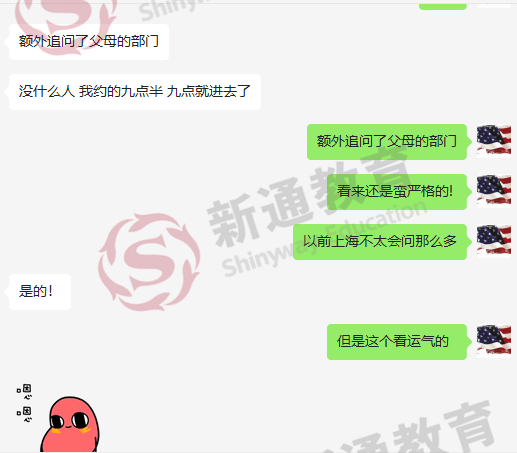Select the green message 但是这个看运气的

pos(397,342)
